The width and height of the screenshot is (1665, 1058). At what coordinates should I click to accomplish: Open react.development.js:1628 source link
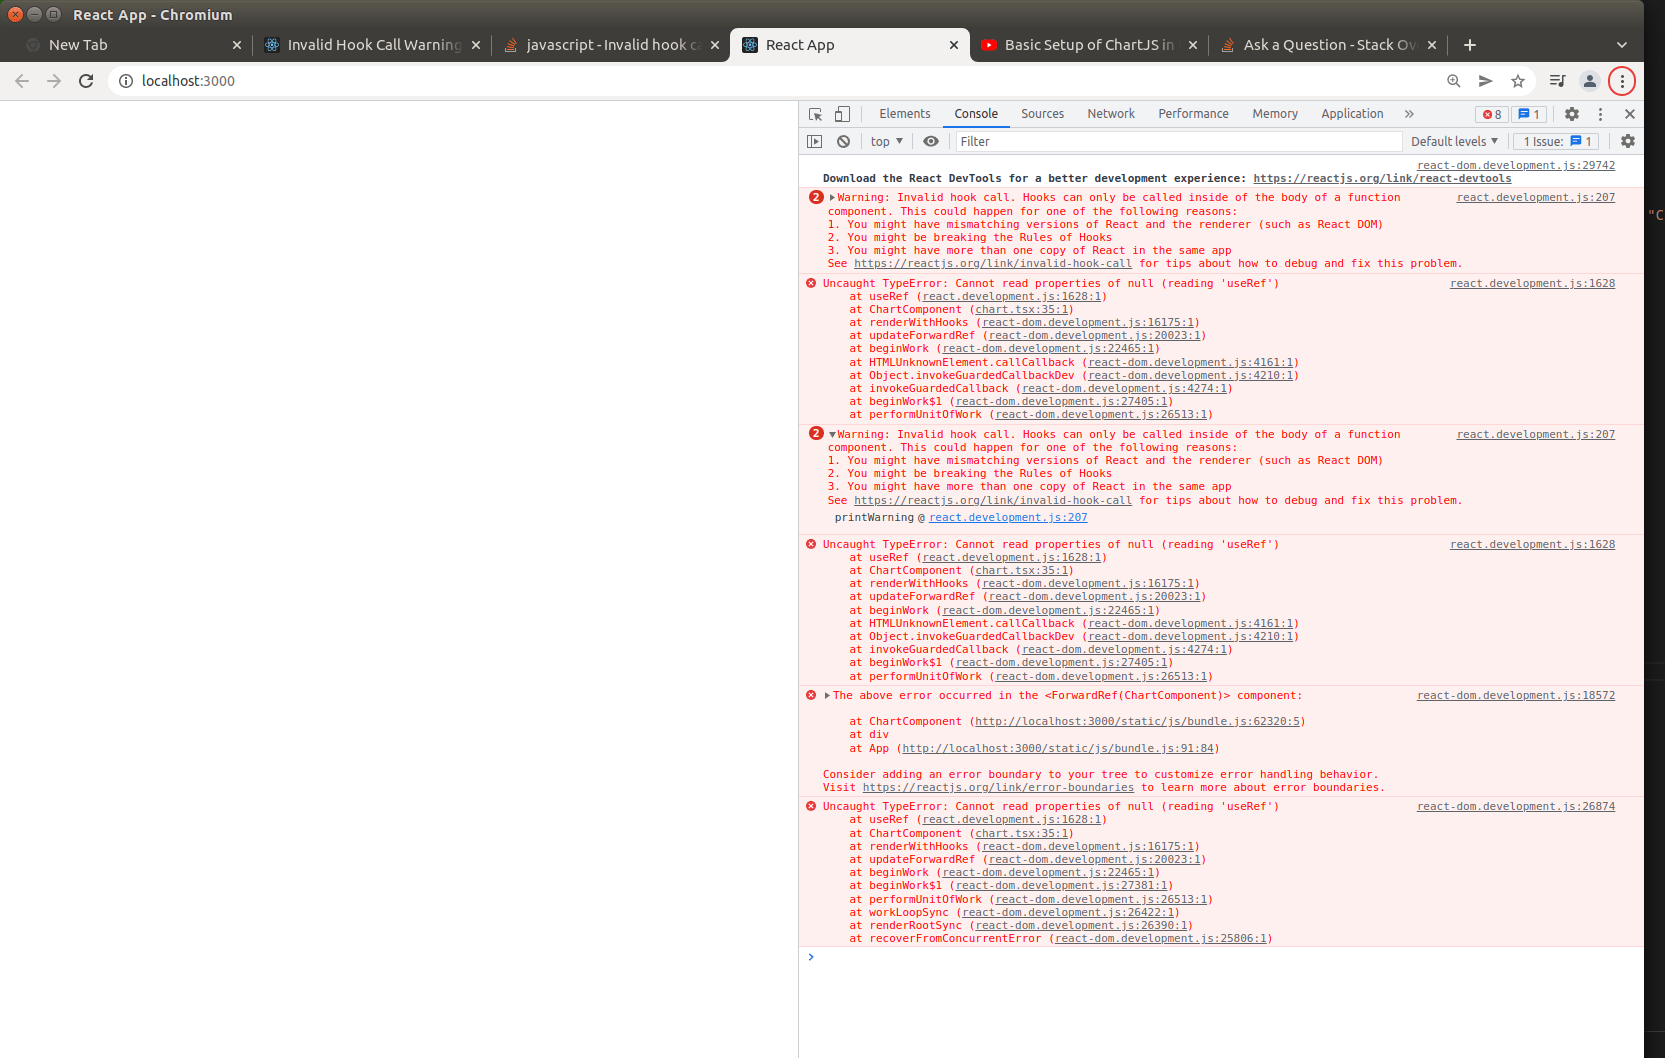coord(1531,283)
